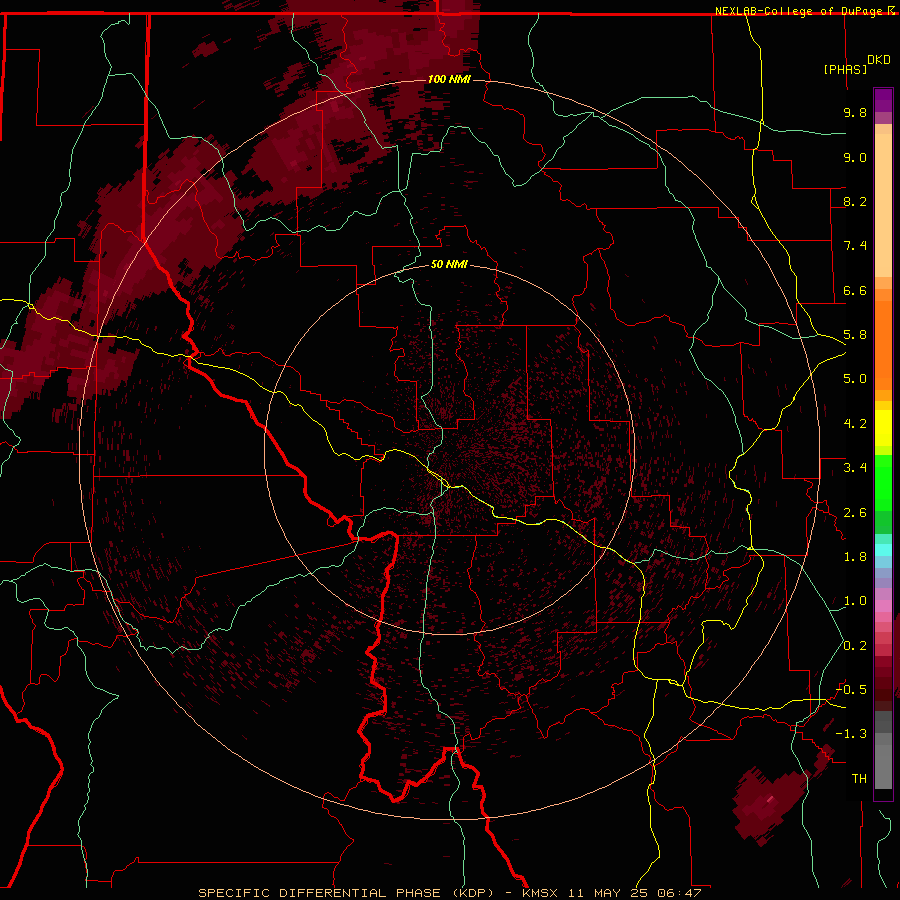Click the 1.8 value on the color scale
This screenshot has width=900, height=900.
[855, 557]
